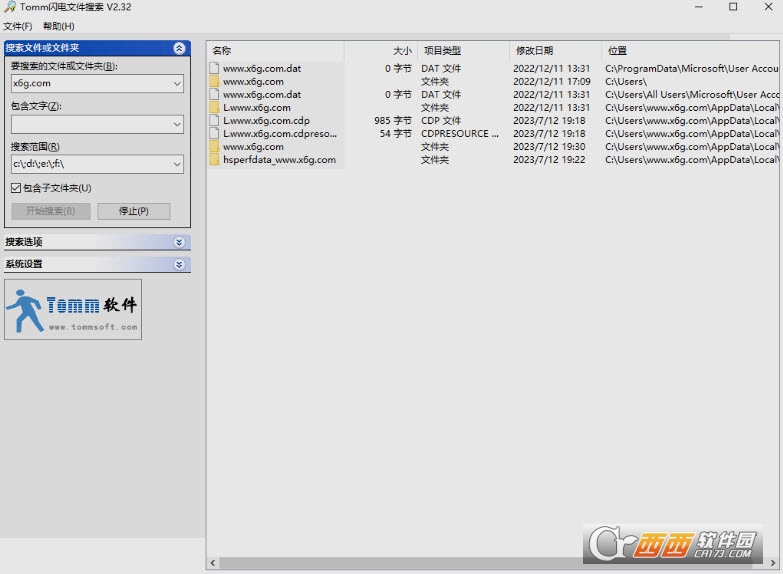Viewport: 783px width, 574px height.
Task: Sort by 项目类型 column header
Action: 463,50
